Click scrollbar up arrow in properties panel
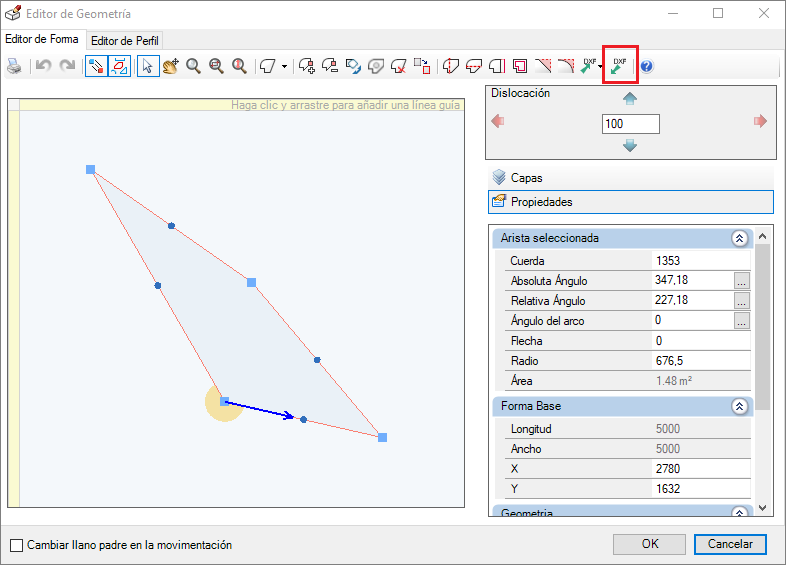This screenshot has height=580, width=797. tap(762, 236)
